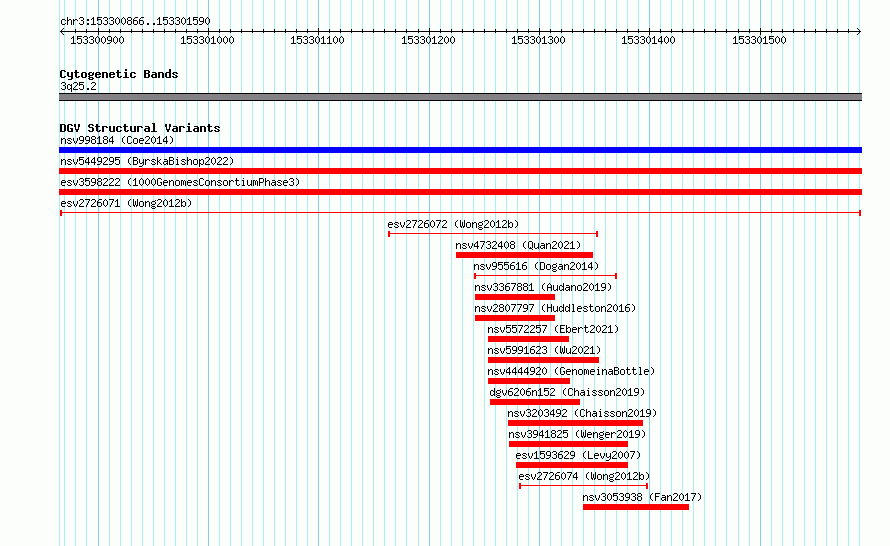Click ruler position 153301200
Viewport: 890px width, 546px height.
pos(428,40)
